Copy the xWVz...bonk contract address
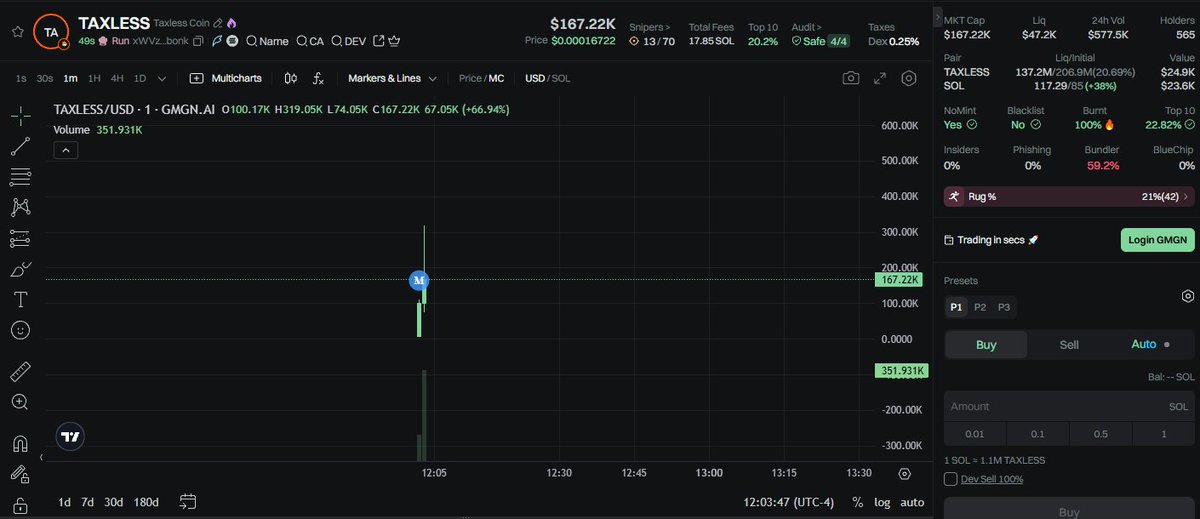 (198, 41)
